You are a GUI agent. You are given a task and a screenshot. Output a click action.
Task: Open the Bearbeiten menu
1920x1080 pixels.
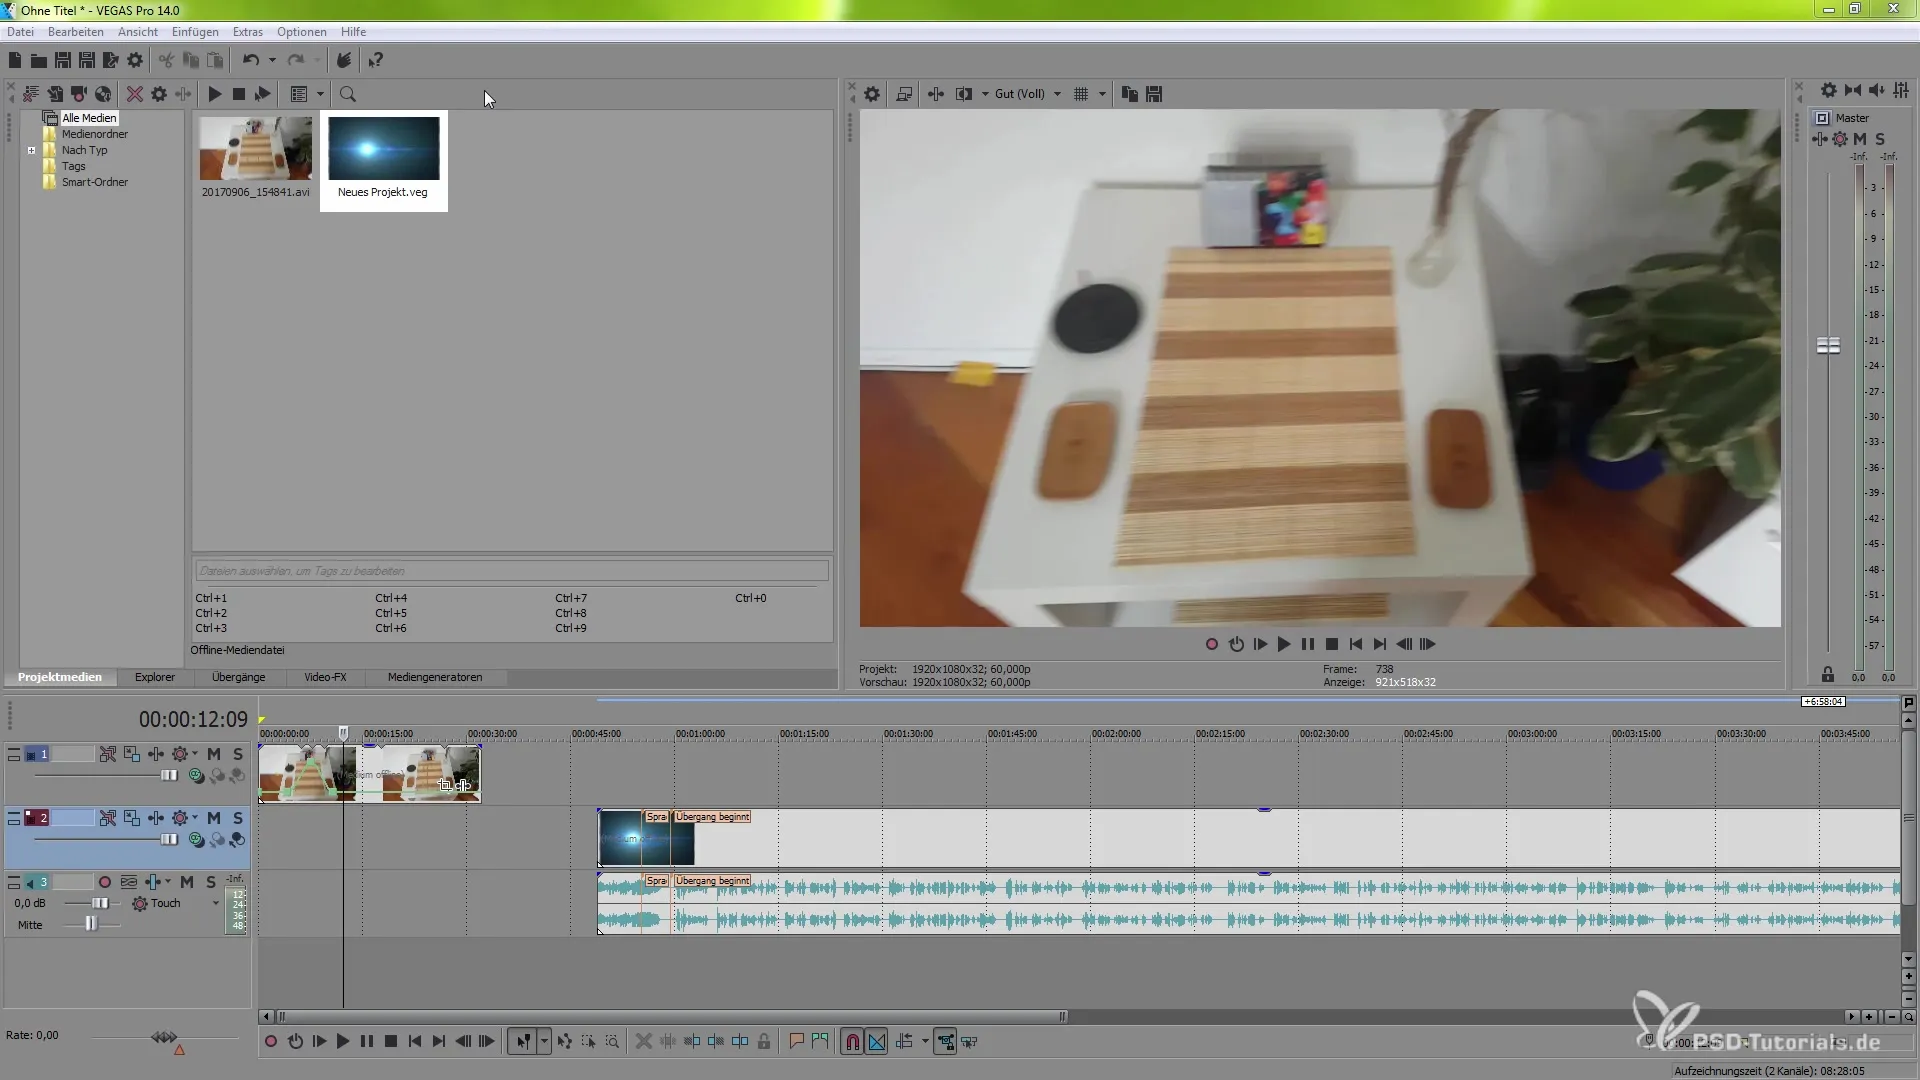pos(76,32)
